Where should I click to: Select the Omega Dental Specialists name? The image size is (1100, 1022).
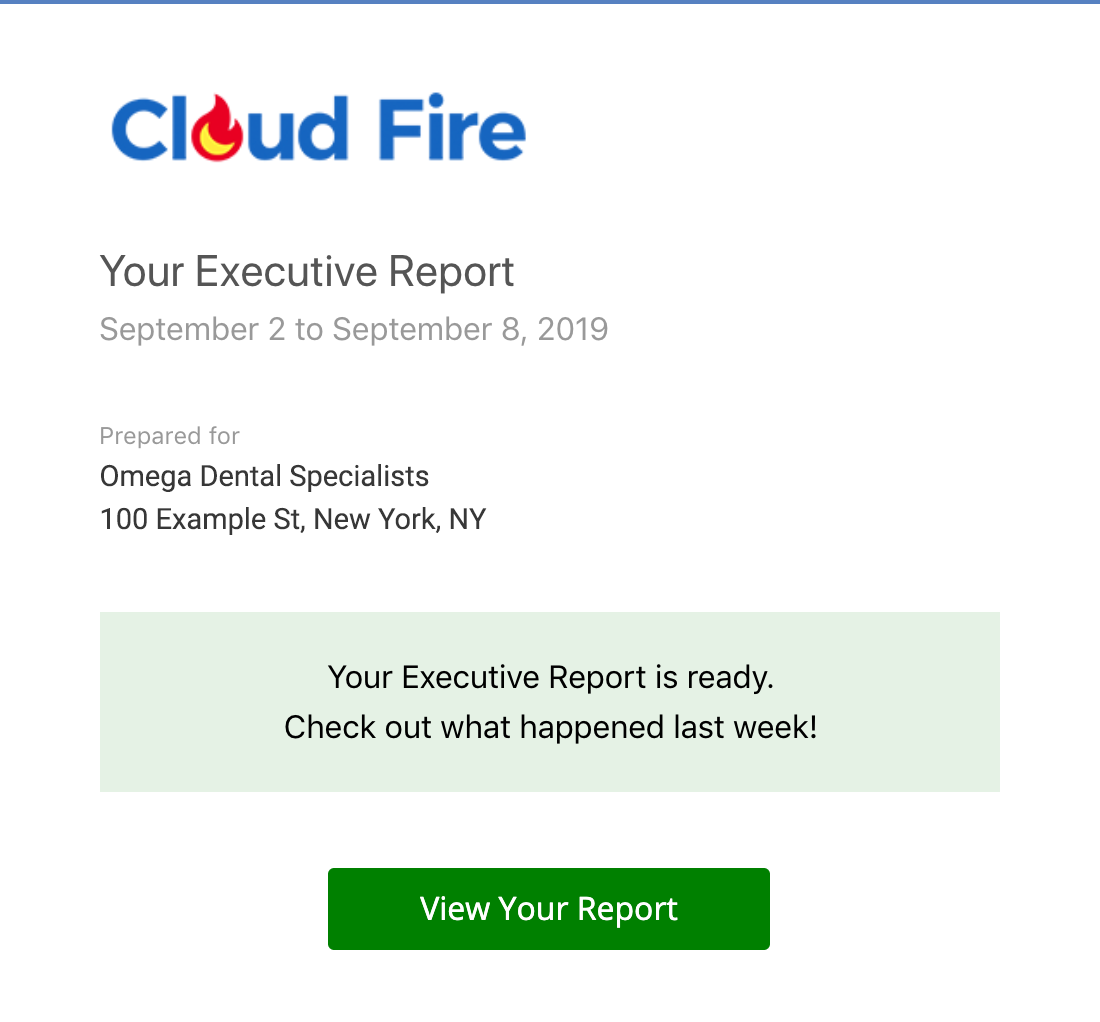pyautogui.click(x=264, y=476)
